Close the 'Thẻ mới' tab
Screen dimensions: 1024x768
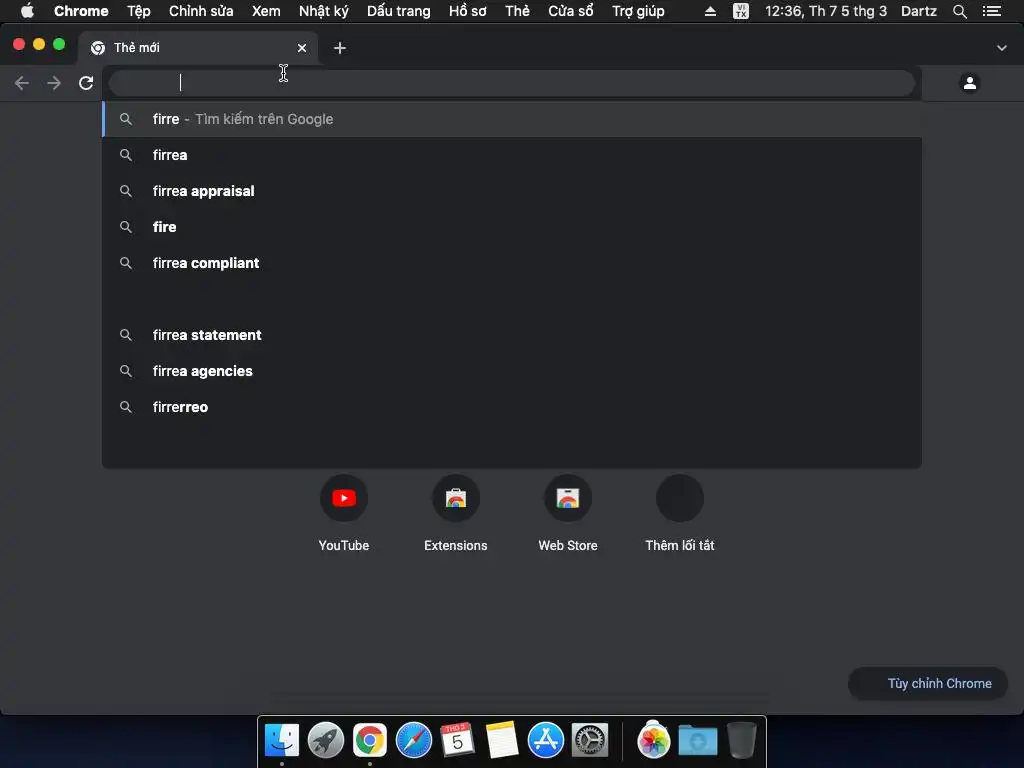click(302, 48)
